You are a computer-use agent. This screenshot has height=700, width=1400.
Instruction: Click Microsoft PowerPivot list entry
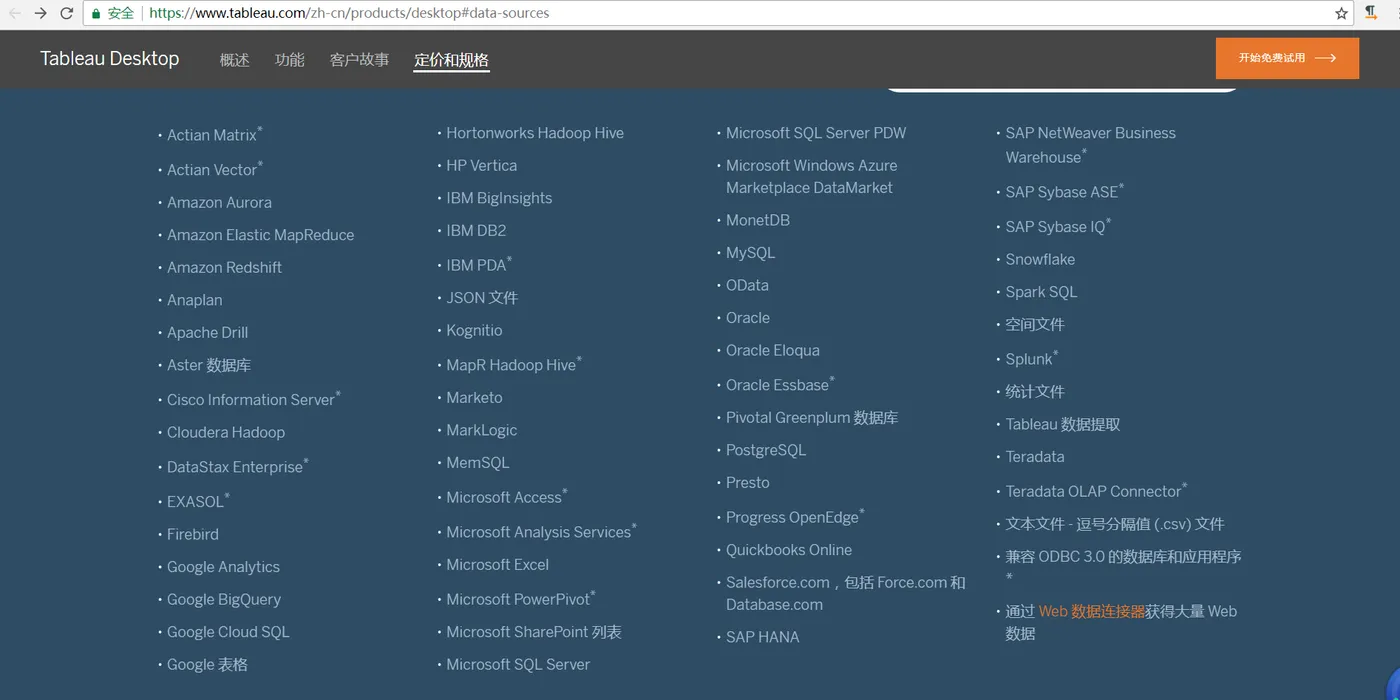click(x=521, y=598)
